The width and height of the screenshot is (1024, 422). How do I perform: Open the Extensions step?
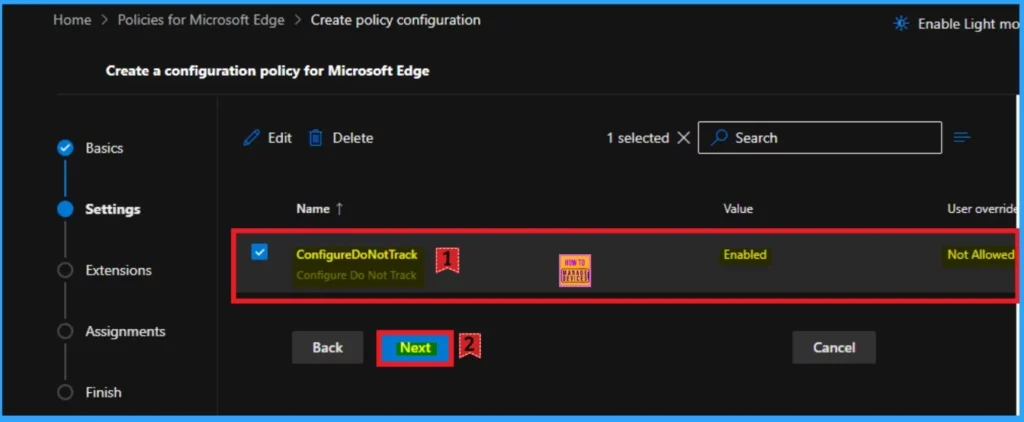118,270
